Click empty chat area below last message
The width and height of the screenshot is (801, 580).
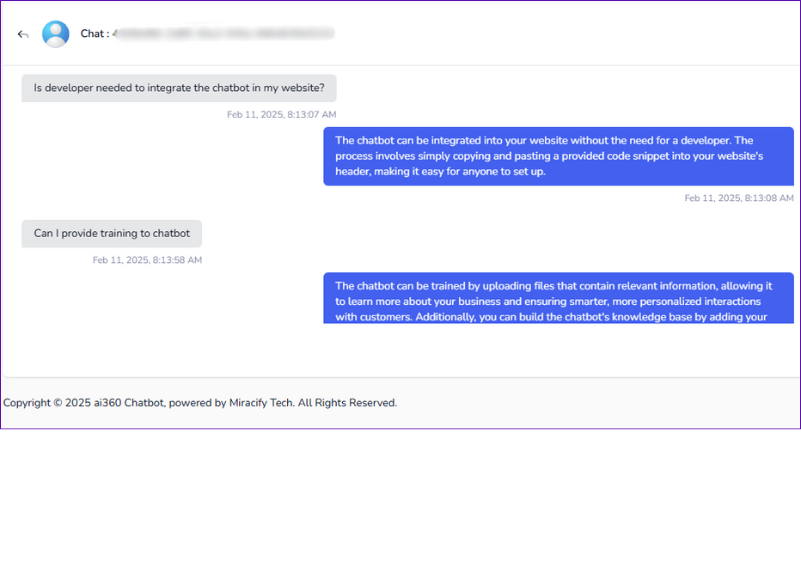point(400,350)
